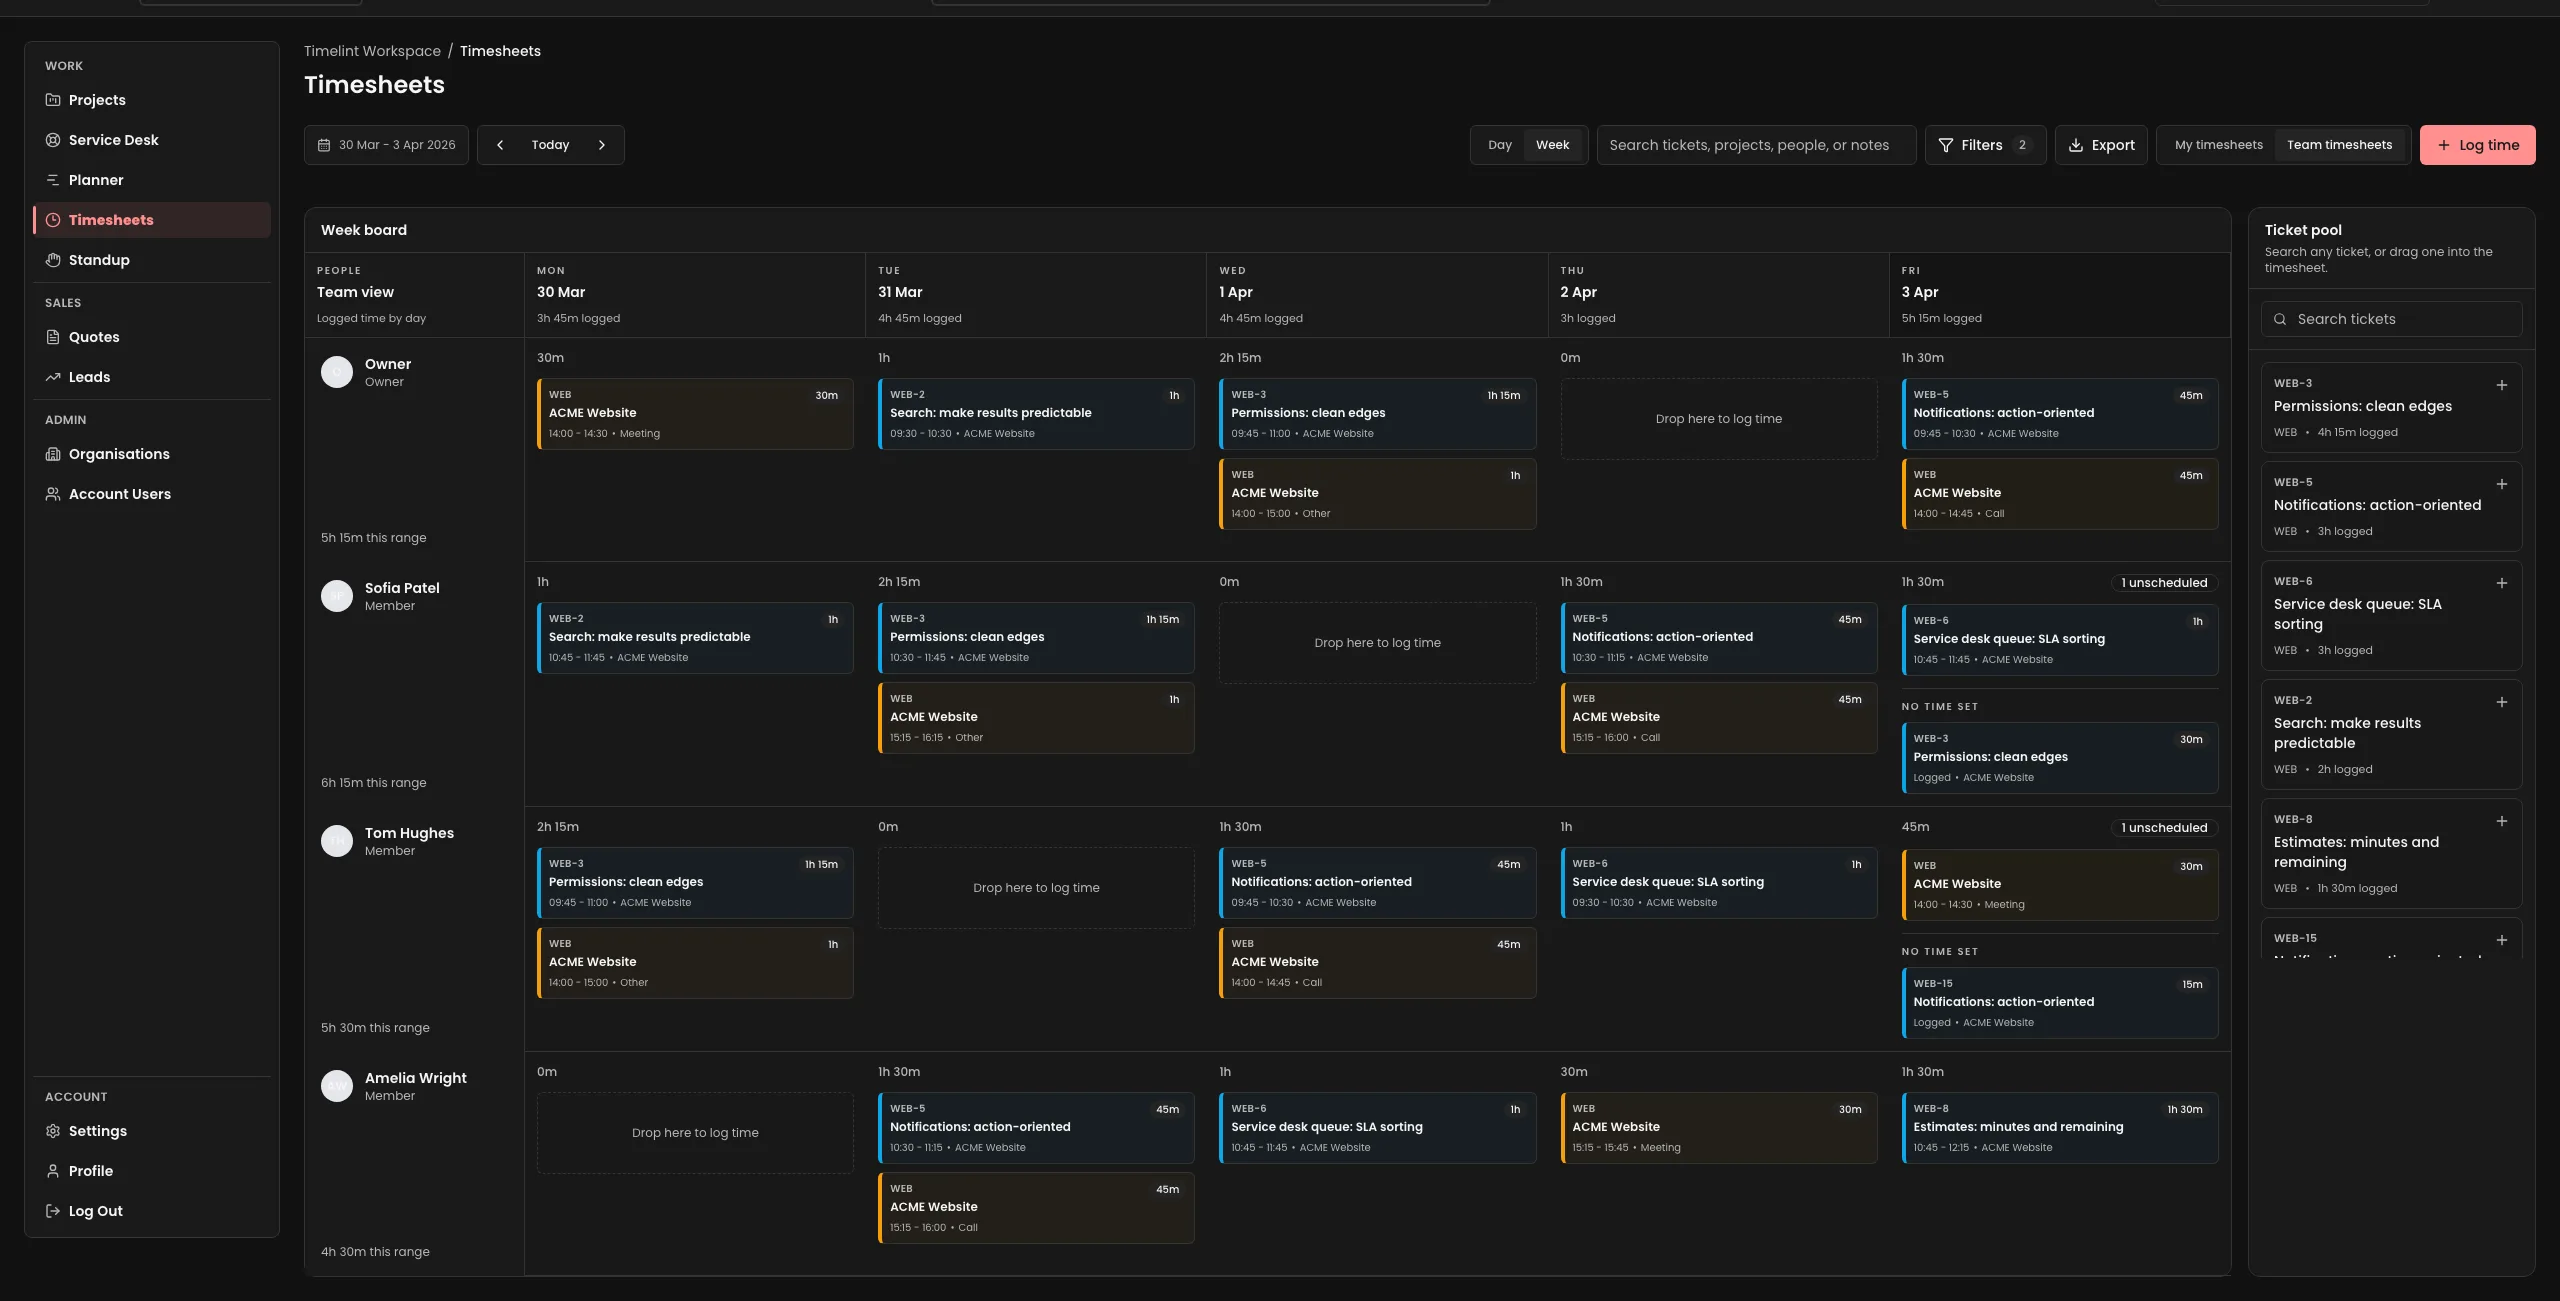
Task: Open Owner's Wednesday WEB-3 Permissions entry
Action: pos(1377,414)
